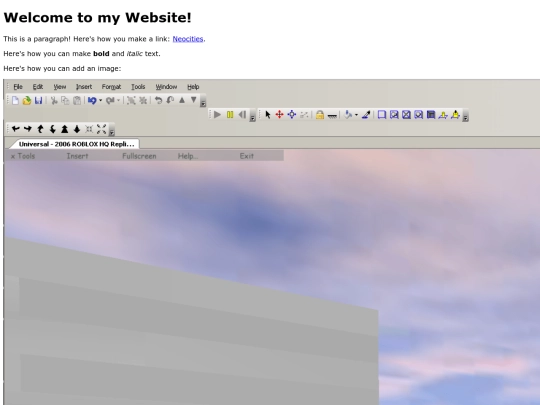This screenshot has width=540, height=405.
Task: Open the File menu
Action: (18, 87)
